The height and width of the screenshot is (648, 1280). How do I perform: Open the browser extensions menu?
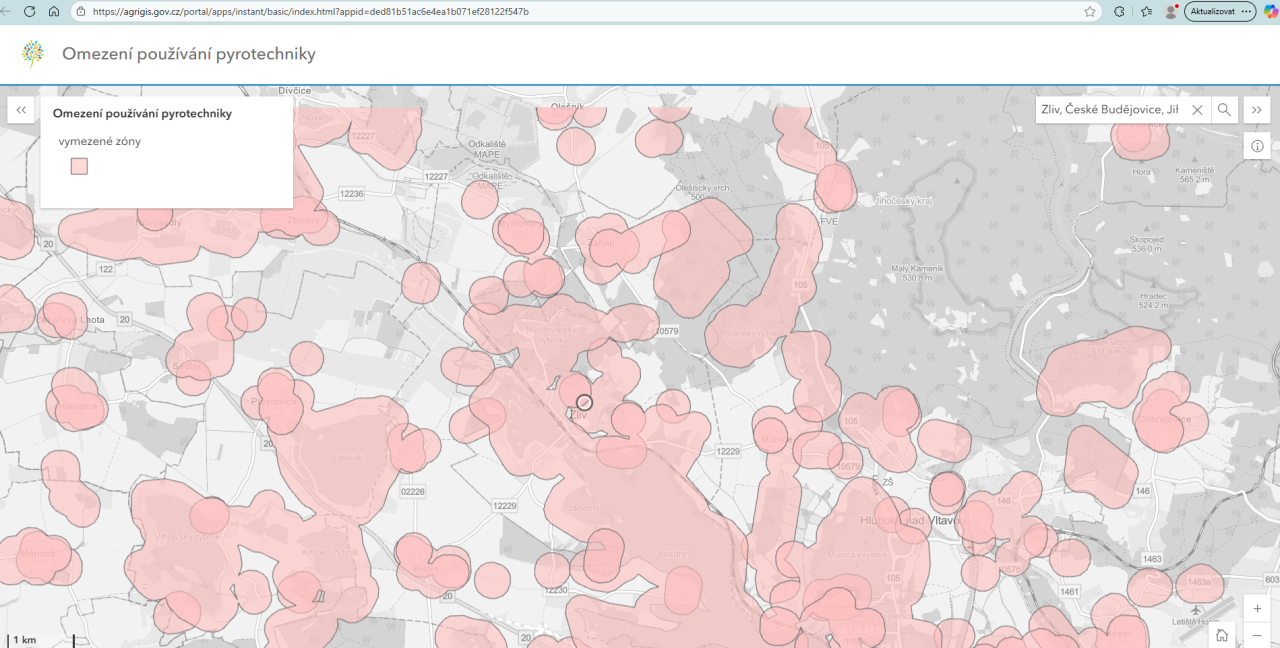click(x=1119, y=11)
